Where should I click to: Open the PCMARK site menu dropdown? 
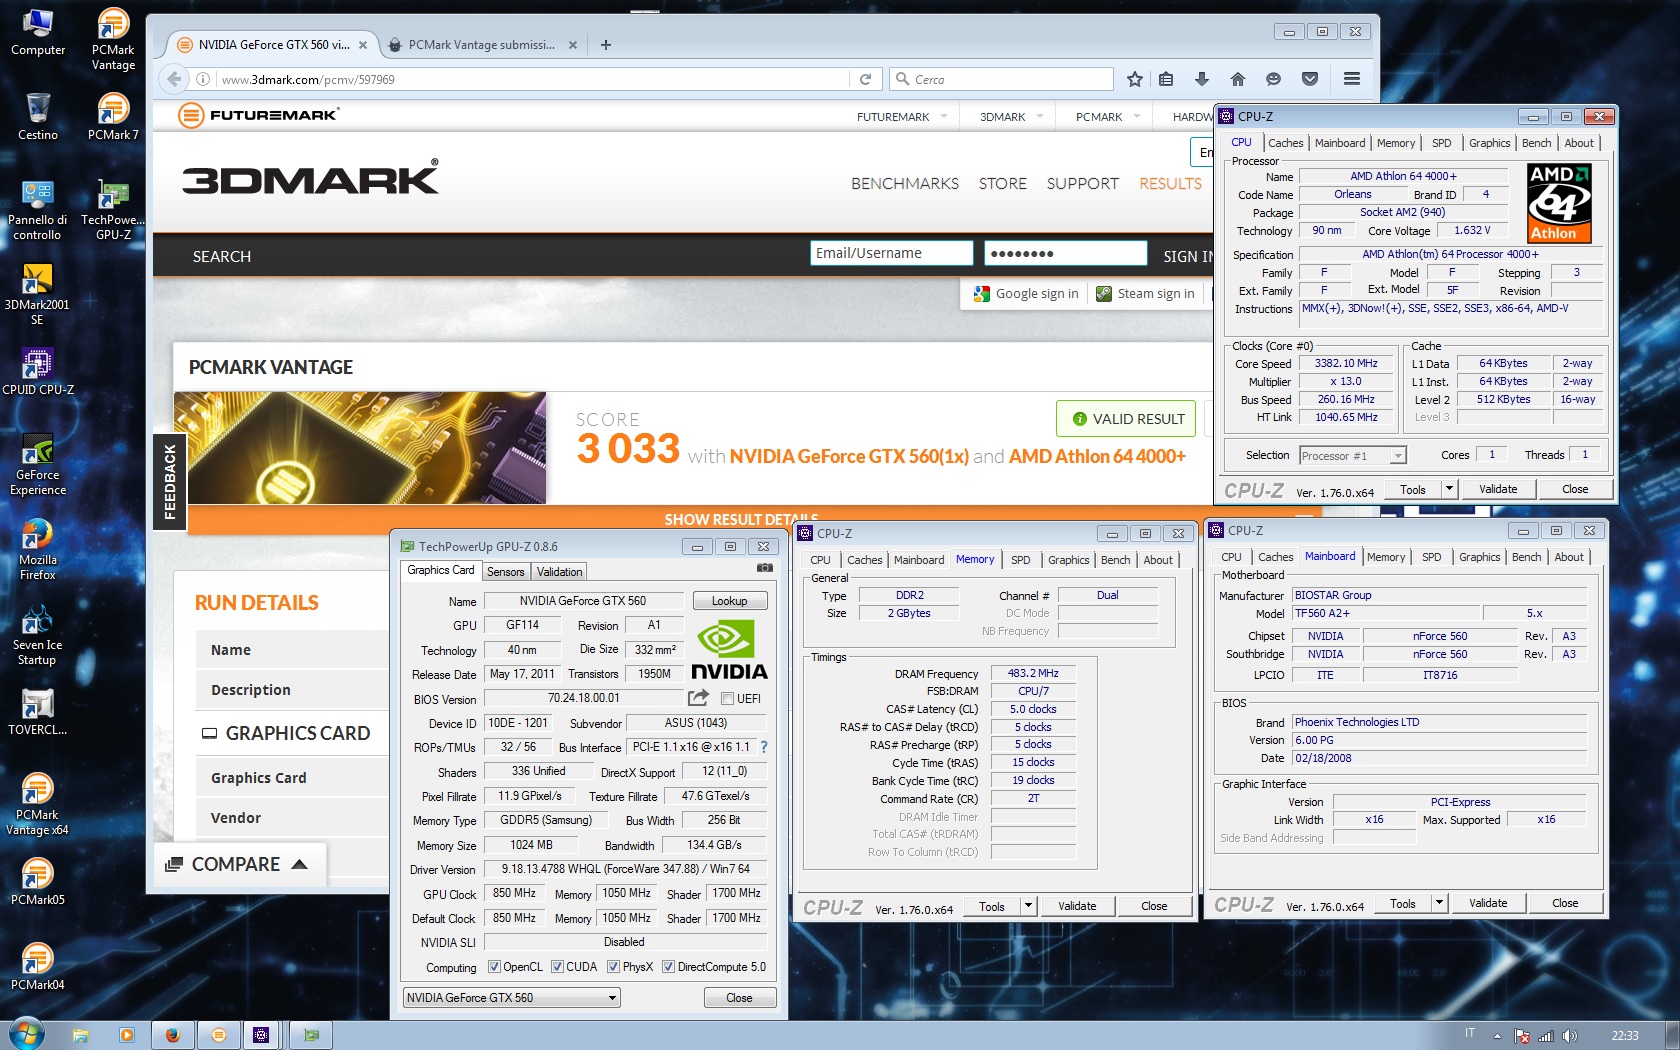coord(1107,117)
